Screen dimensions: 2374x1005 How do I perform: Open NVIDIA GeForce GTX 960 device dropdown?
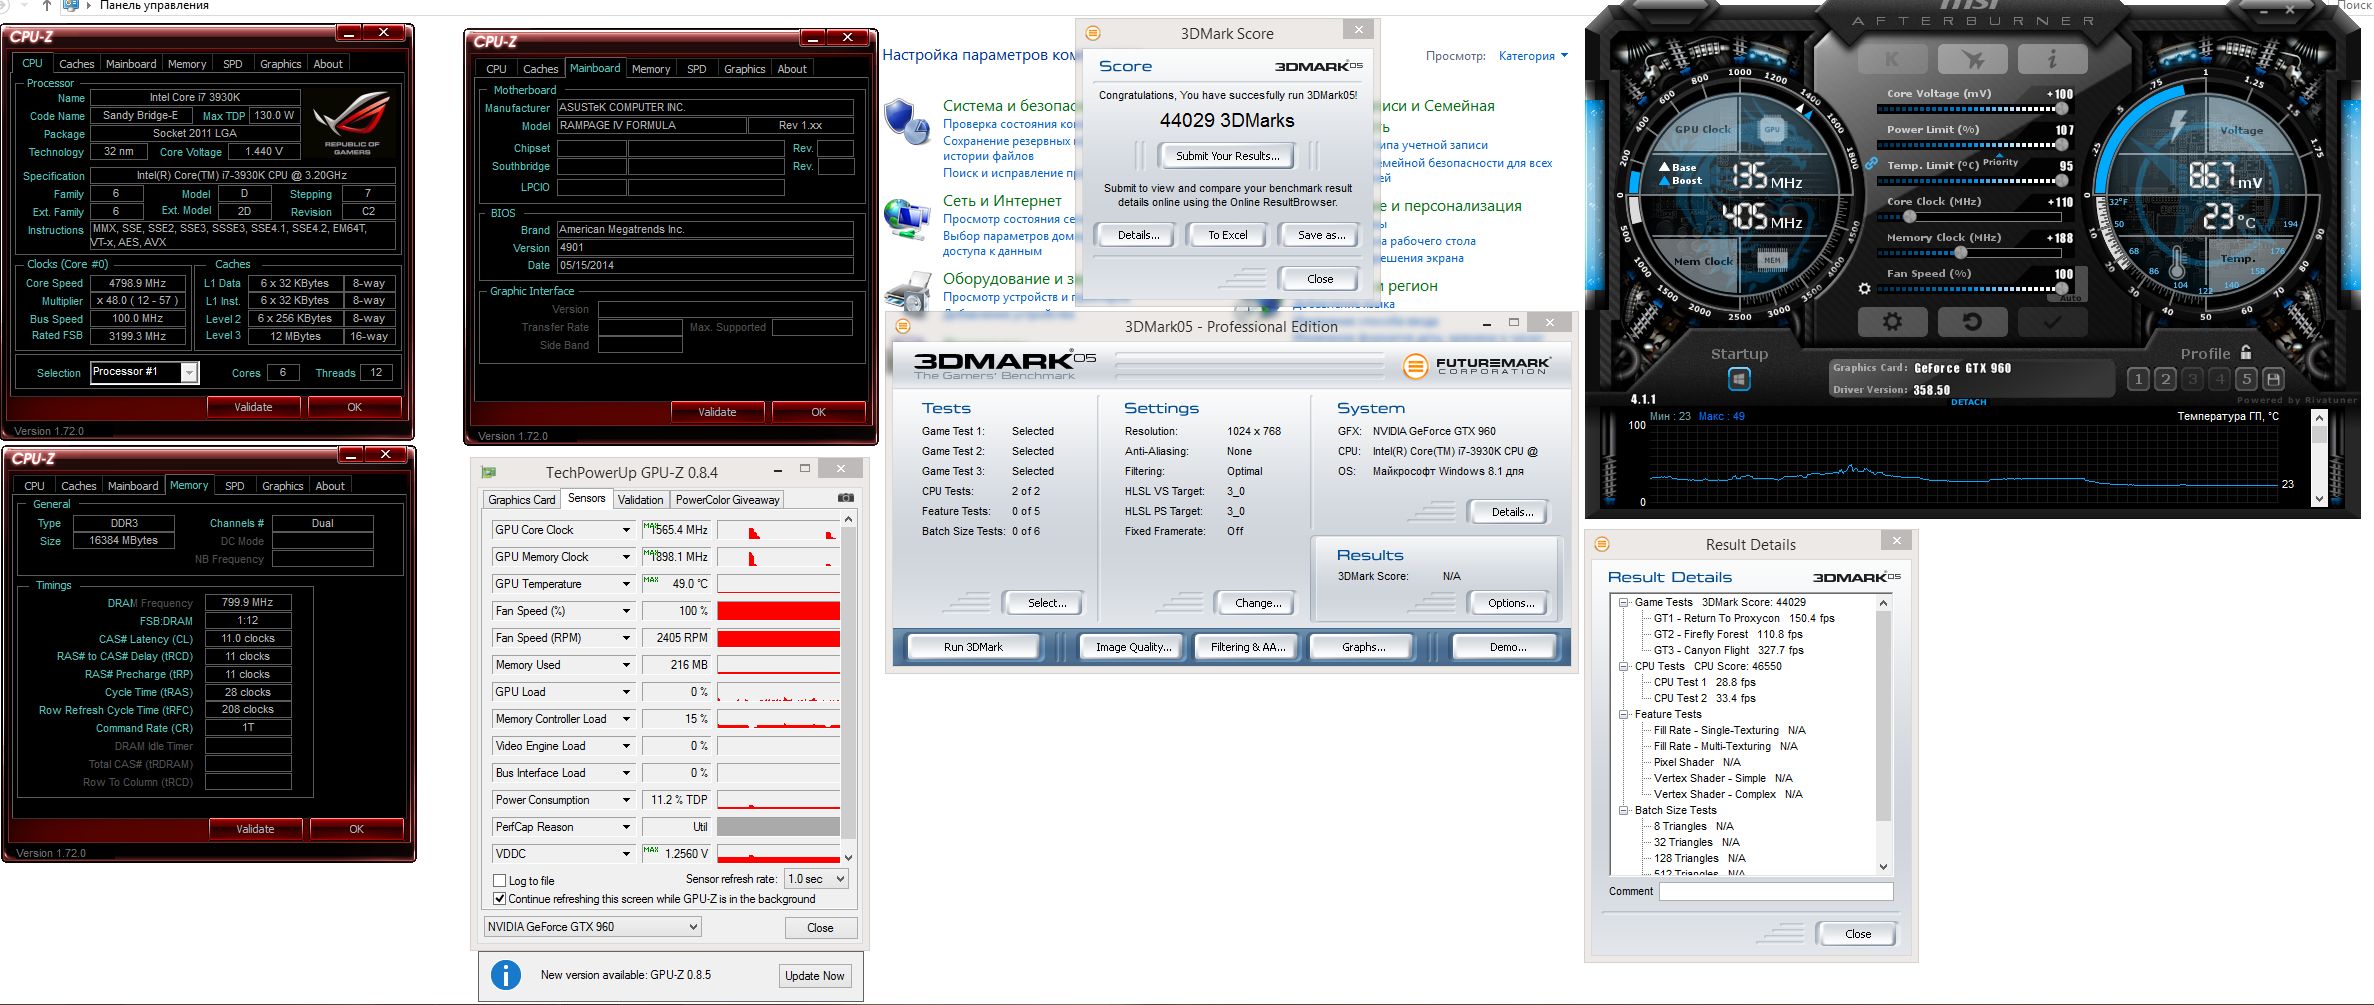[593, 927]
